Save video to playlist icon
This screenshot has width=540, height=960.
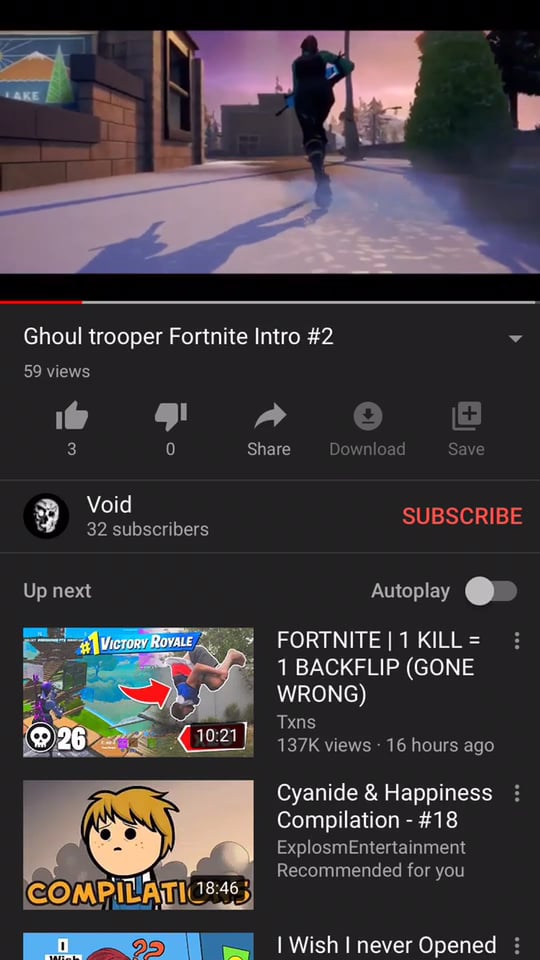467,416
